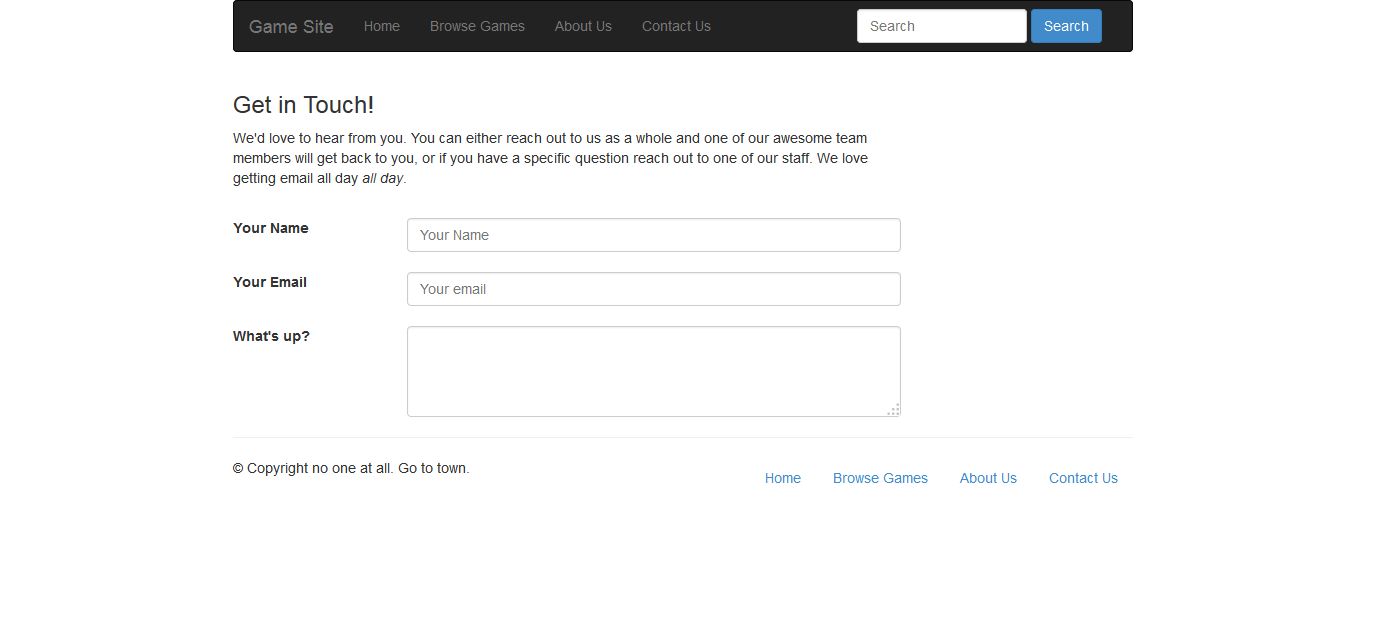This screenshot has width=1381, height=617.
Task: Open Home from the footer links
Action: click(783, 478)
